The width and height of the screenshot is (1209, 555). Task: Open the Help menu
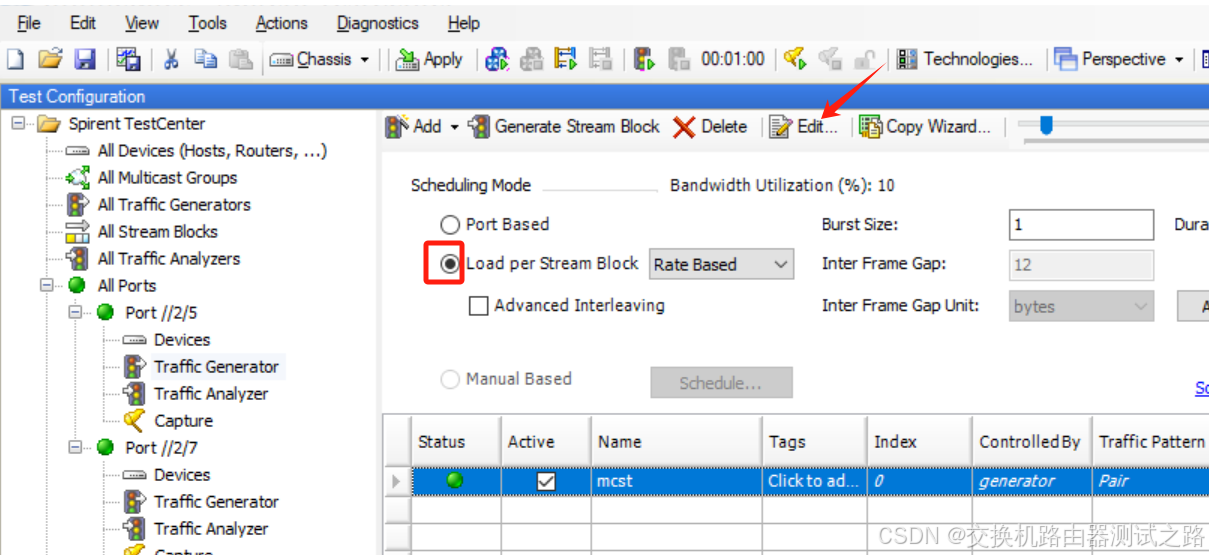pos(463,23)
